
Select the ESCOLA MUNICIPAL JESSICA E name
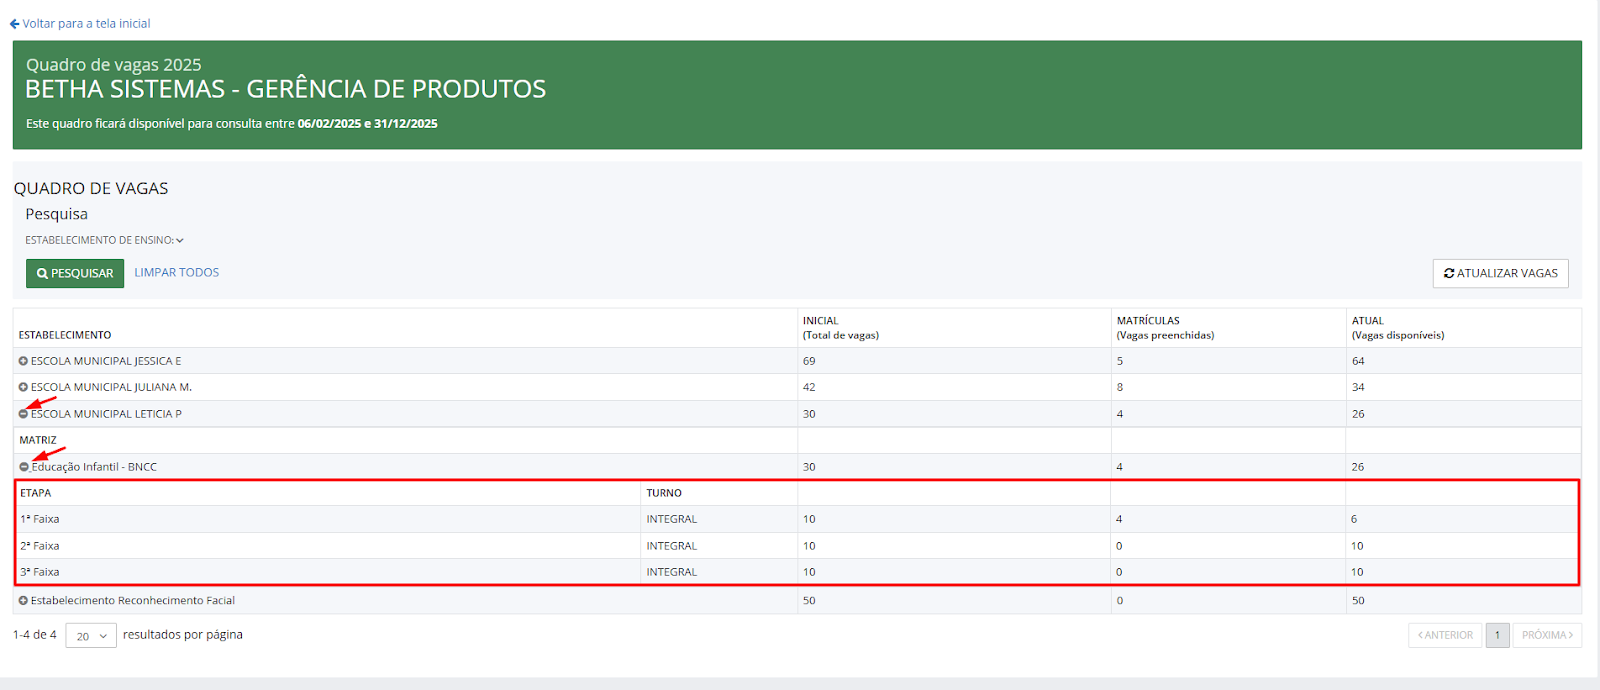pyautogui.click(x=106, y=361)
